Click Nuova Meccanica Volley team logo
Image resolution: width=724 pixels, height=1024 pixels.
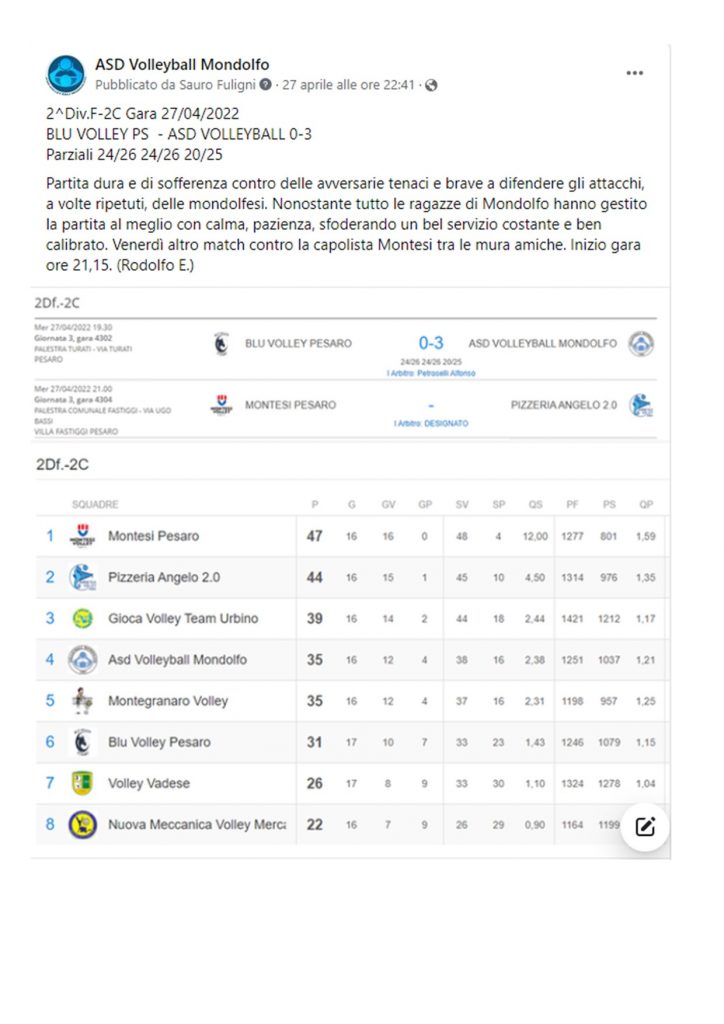pos(82,824)
